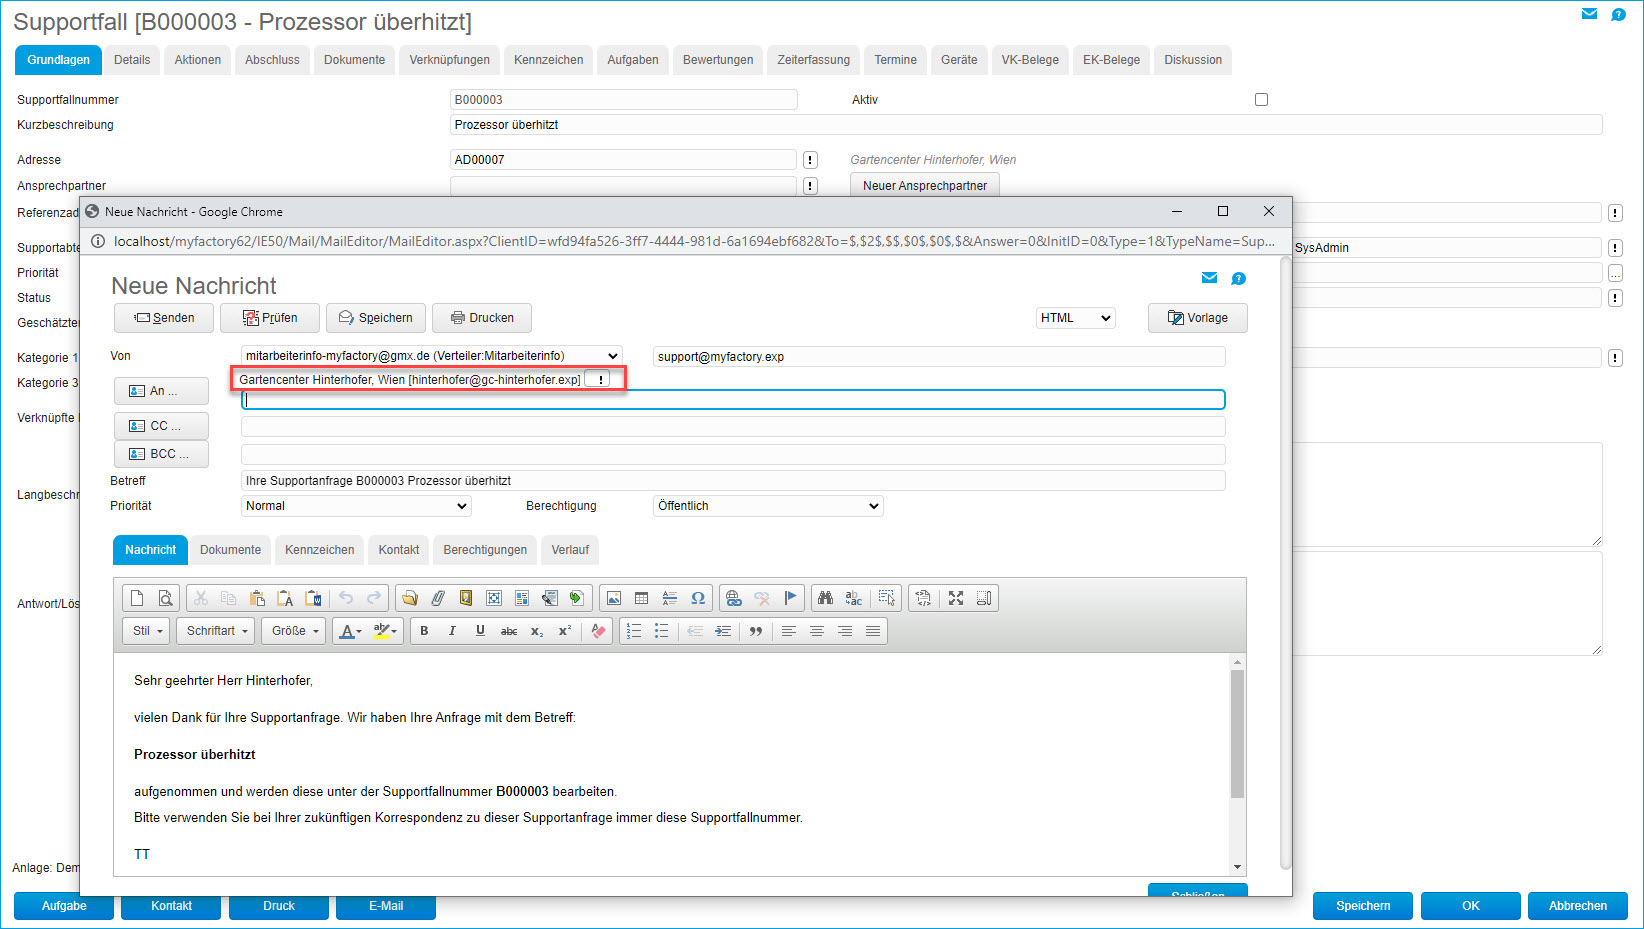Click the Senden button

[x=164, y=318]
